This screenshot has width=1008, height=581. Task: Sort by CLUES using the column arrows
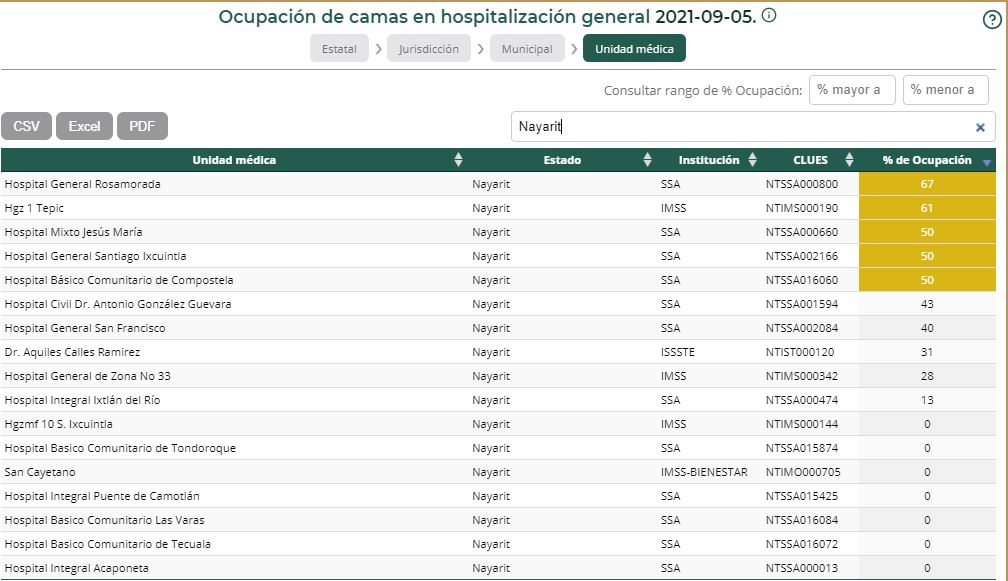click(x=850, y=159)
